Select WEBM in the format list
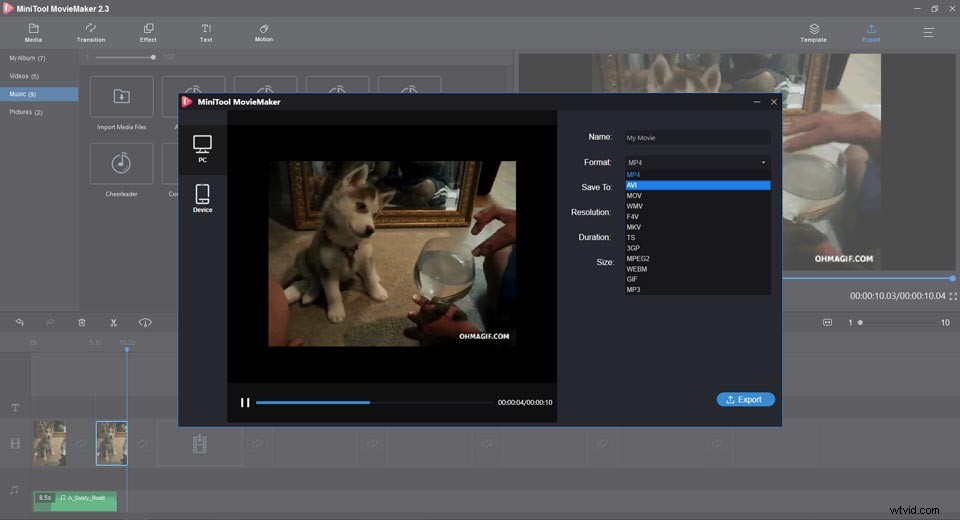This screenshot has width=960, height=520. click(697, 269)
